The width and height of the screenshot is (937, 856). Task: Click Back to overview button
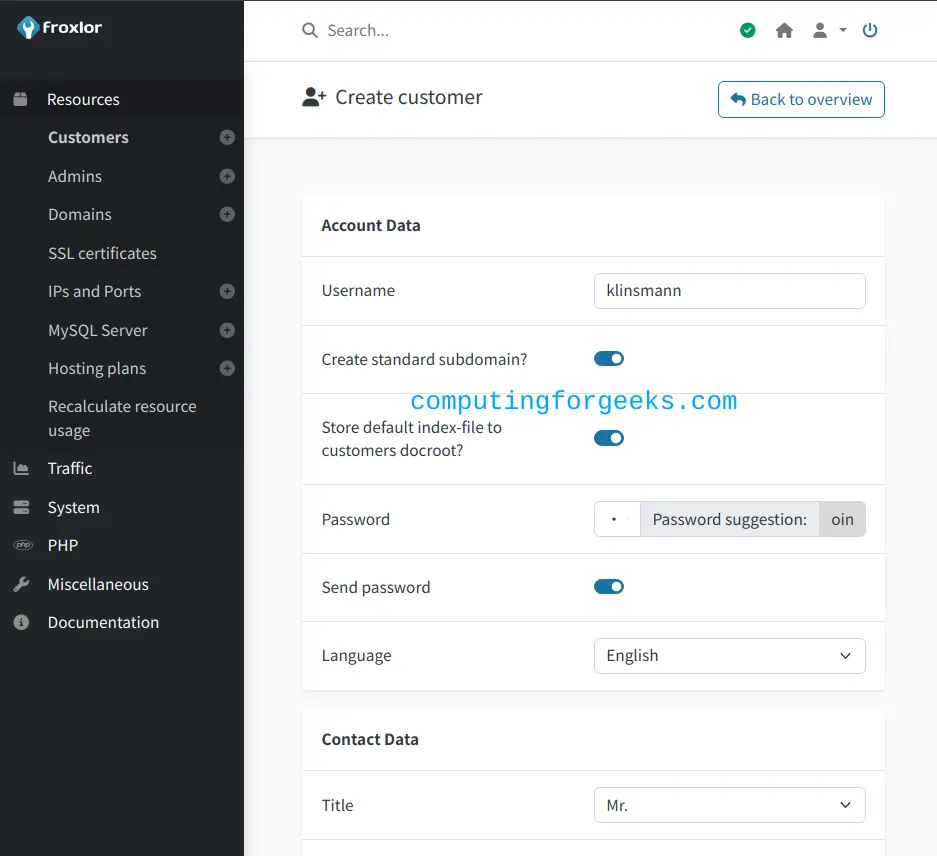click(801, 99)
